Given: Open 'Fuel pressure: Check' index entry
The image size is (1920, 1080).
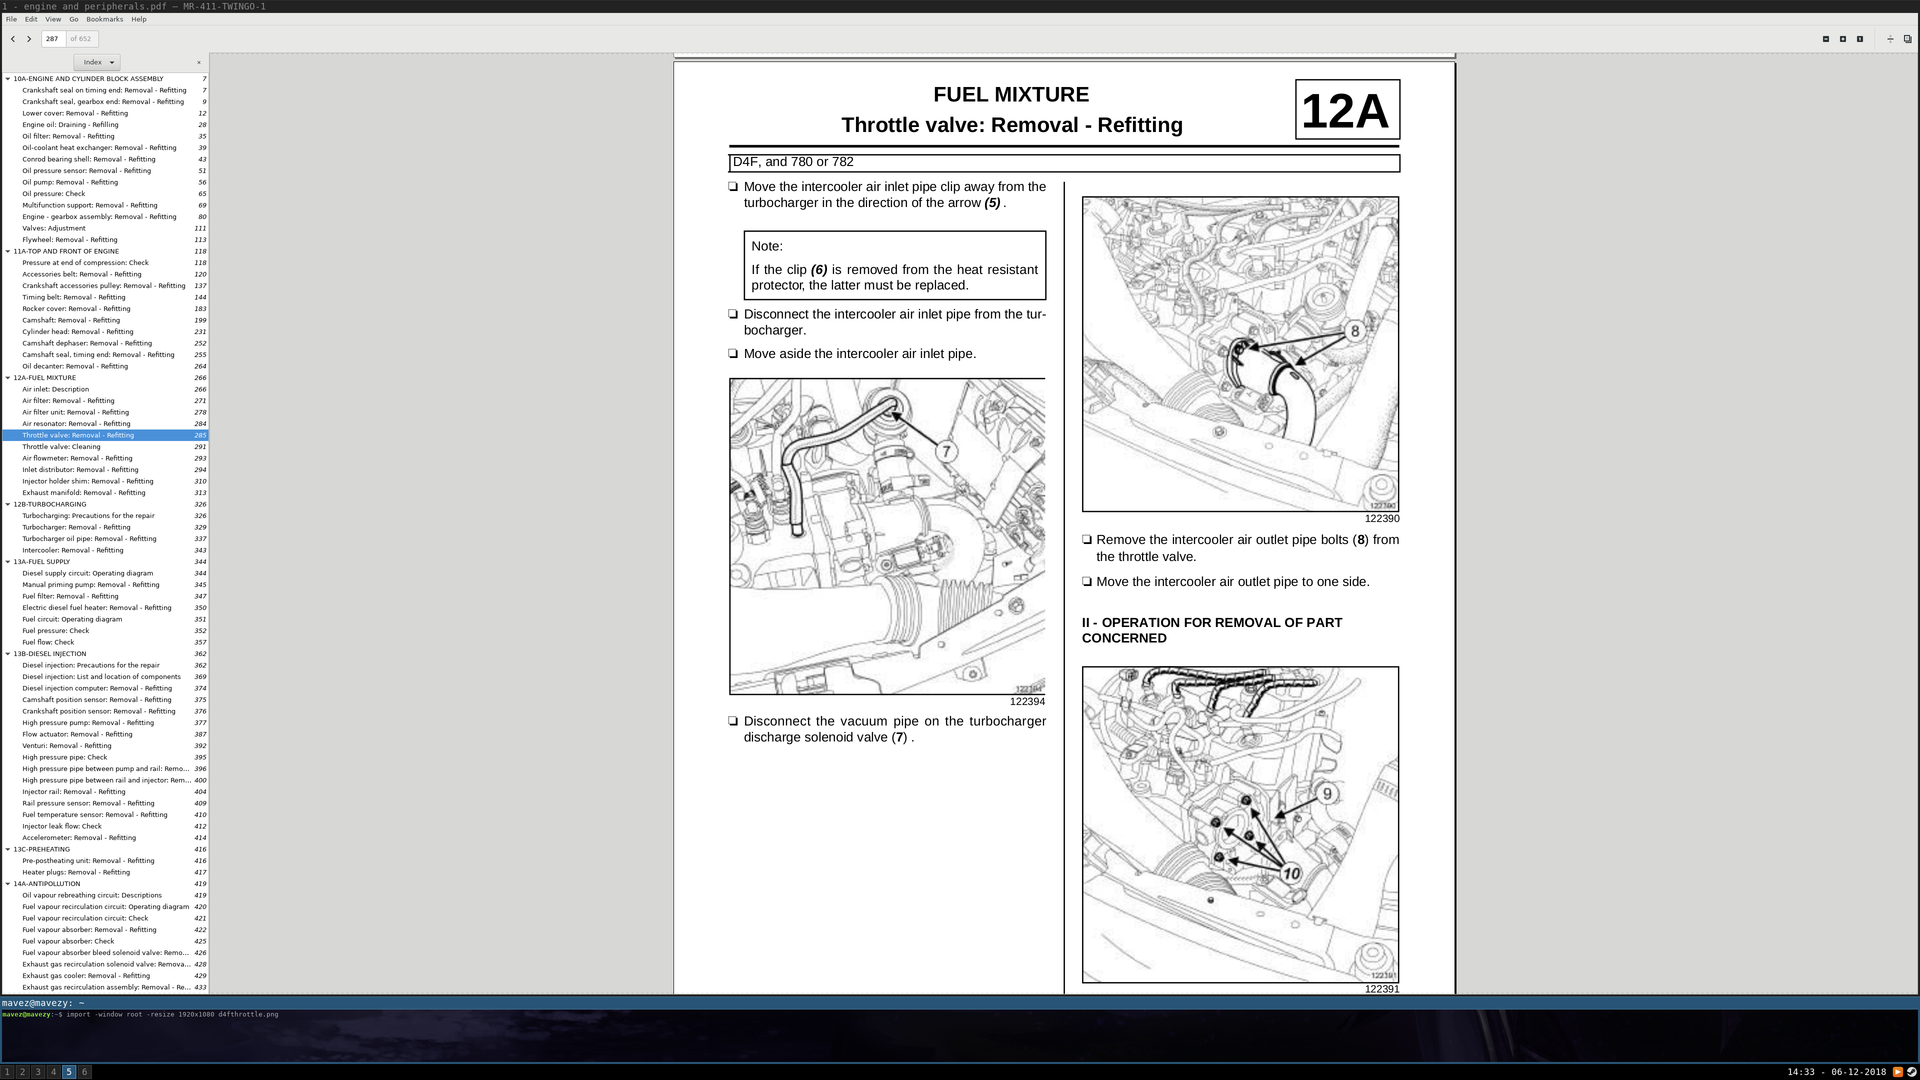Looking at the screenshot, I should coord(105,631).
